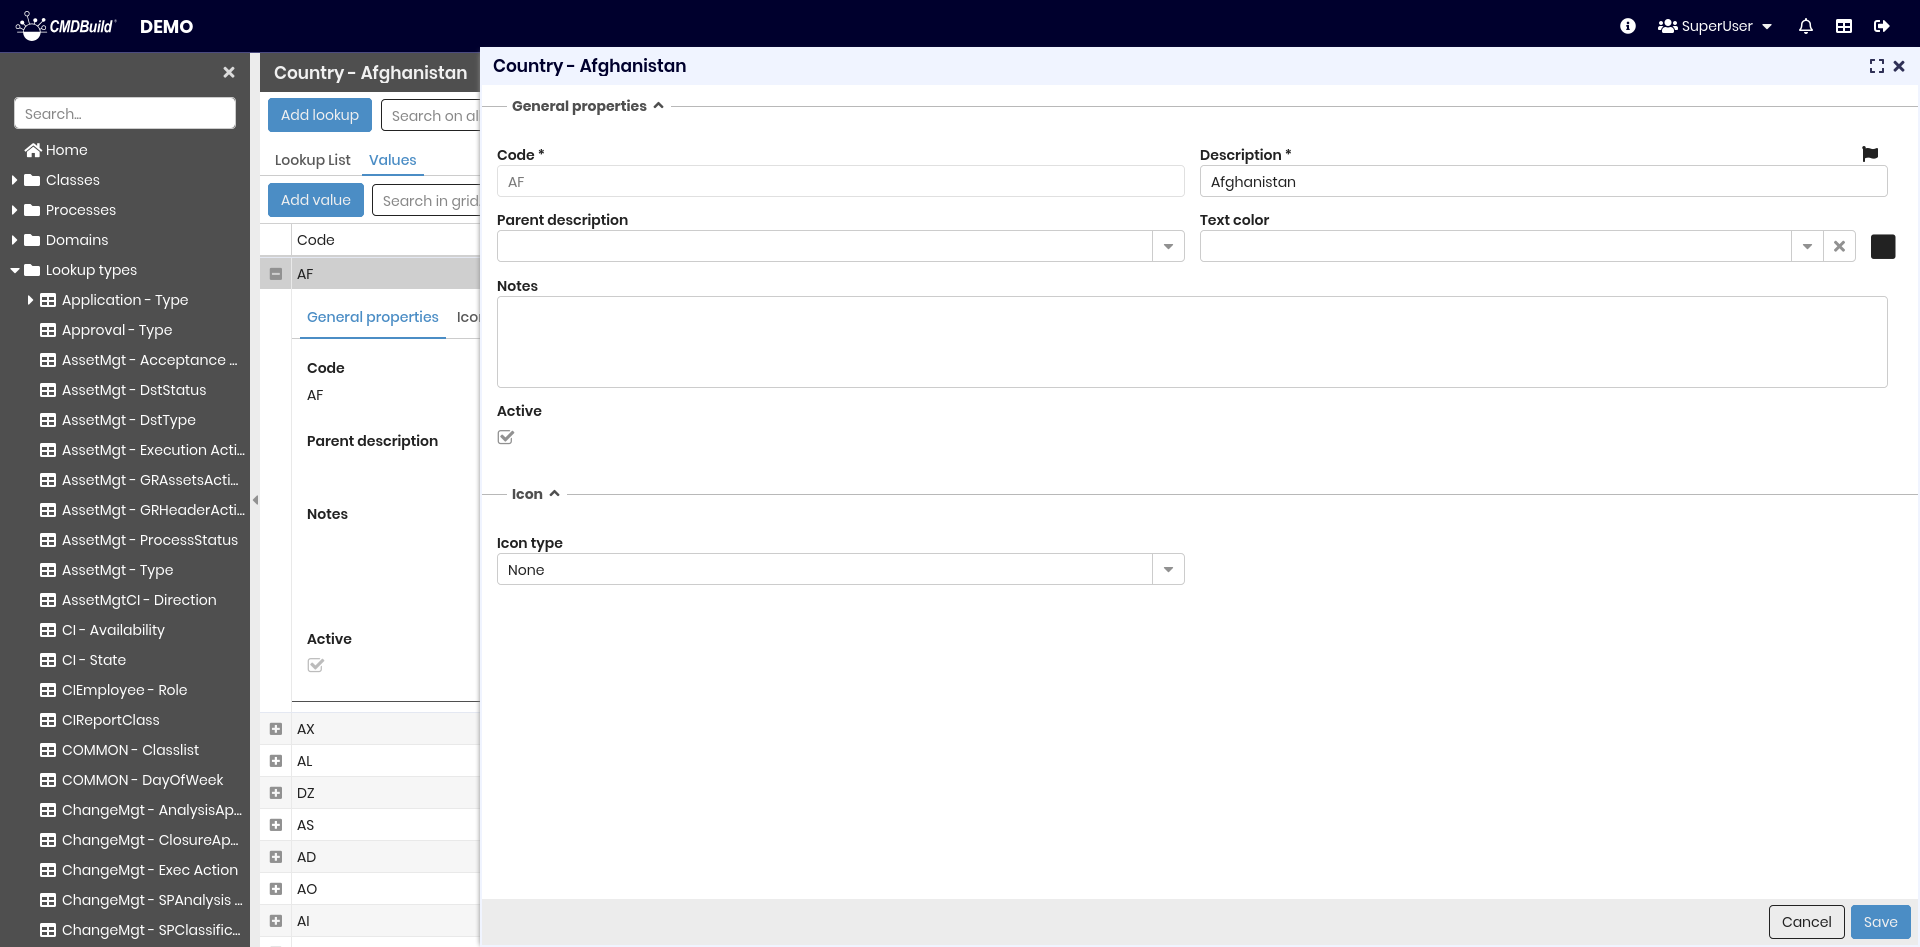Expand the CI - State lookup type
Viewport: 1920px width, 947px height.
(95, 660)
